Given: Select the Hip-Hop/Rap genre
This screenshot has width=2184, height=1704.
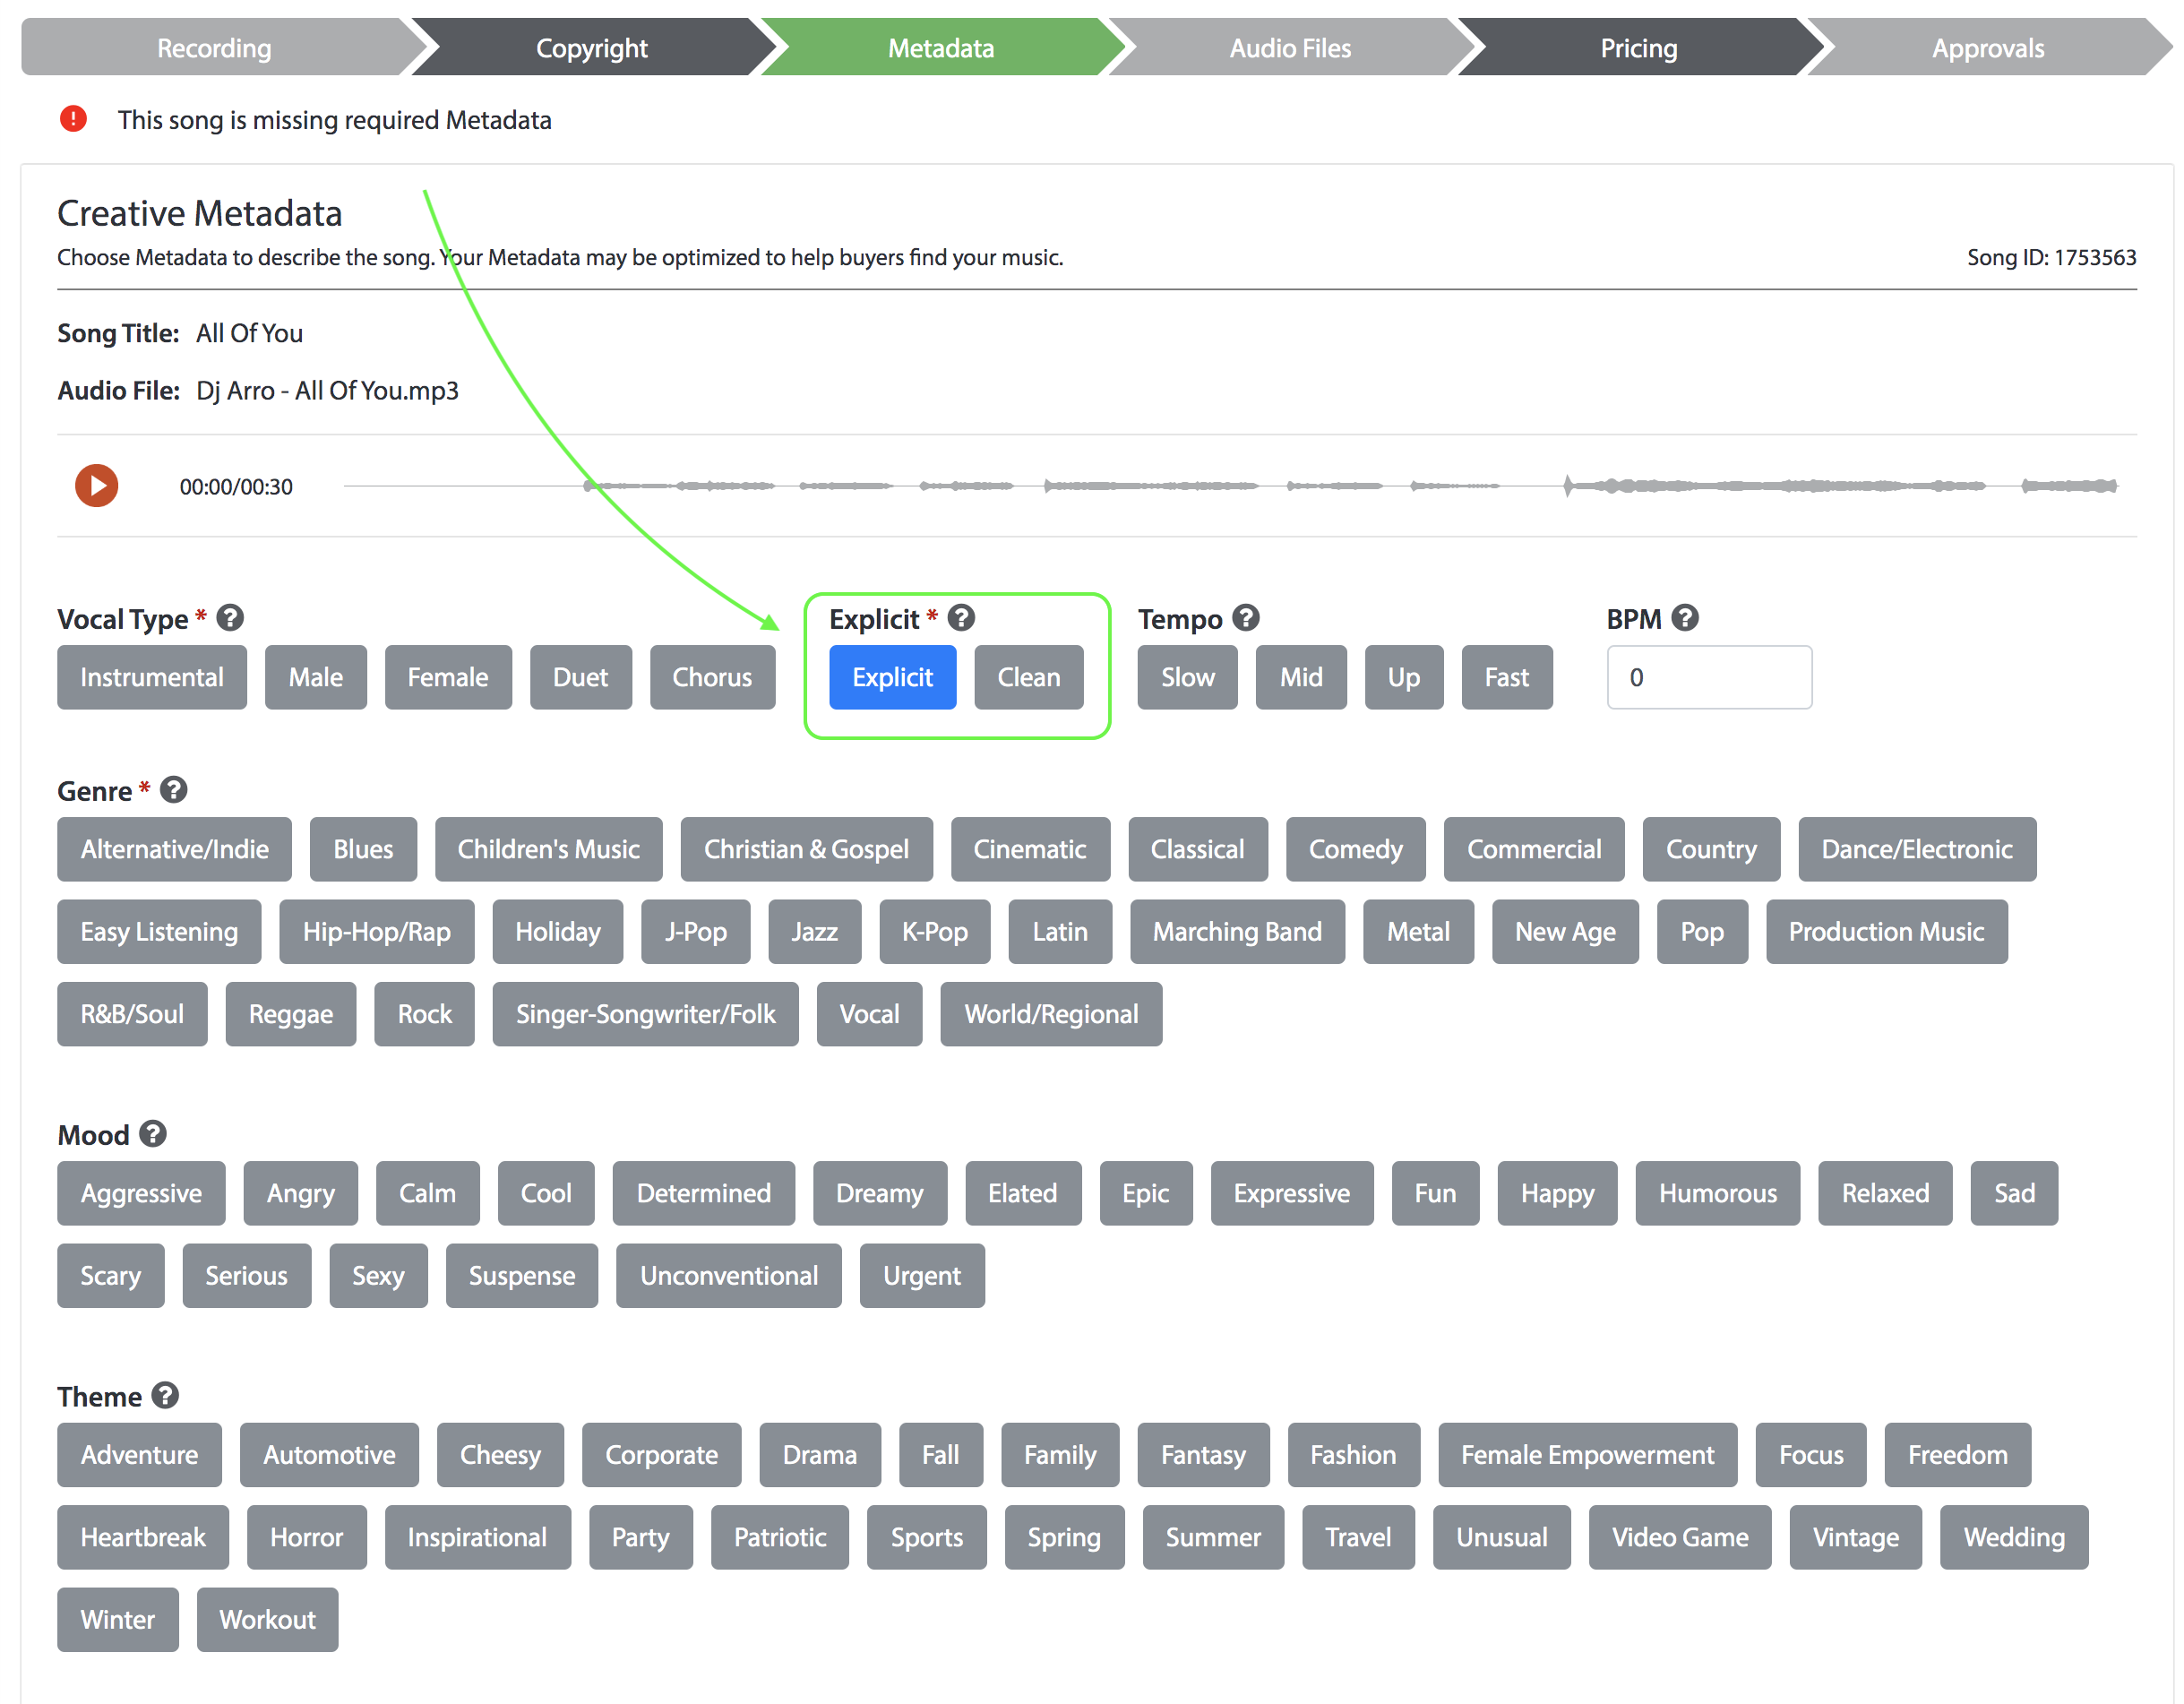Looking at the screenshot, I should click(377, 931).
